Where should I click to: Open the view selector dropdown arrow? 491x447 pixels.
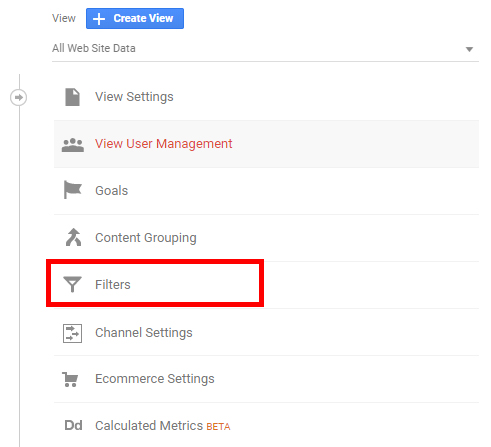(469, 49)
